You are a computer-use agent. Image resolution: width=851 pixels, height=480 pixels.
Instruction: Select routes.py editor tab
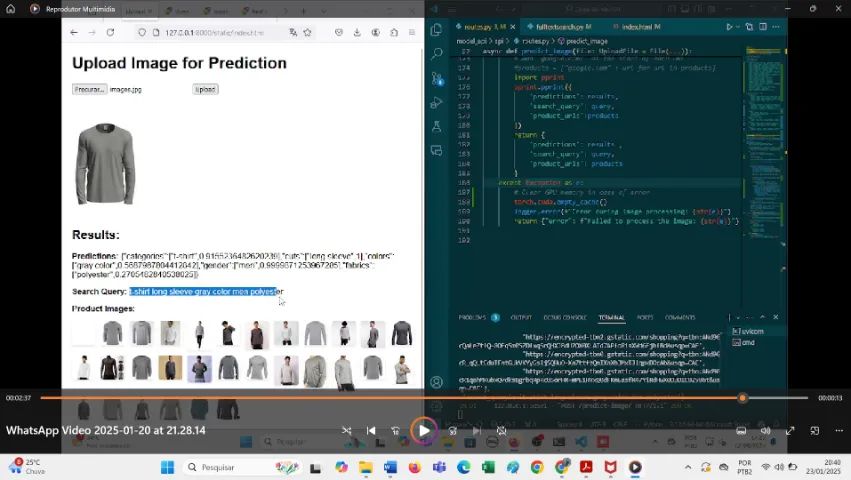tap(485, 27)
